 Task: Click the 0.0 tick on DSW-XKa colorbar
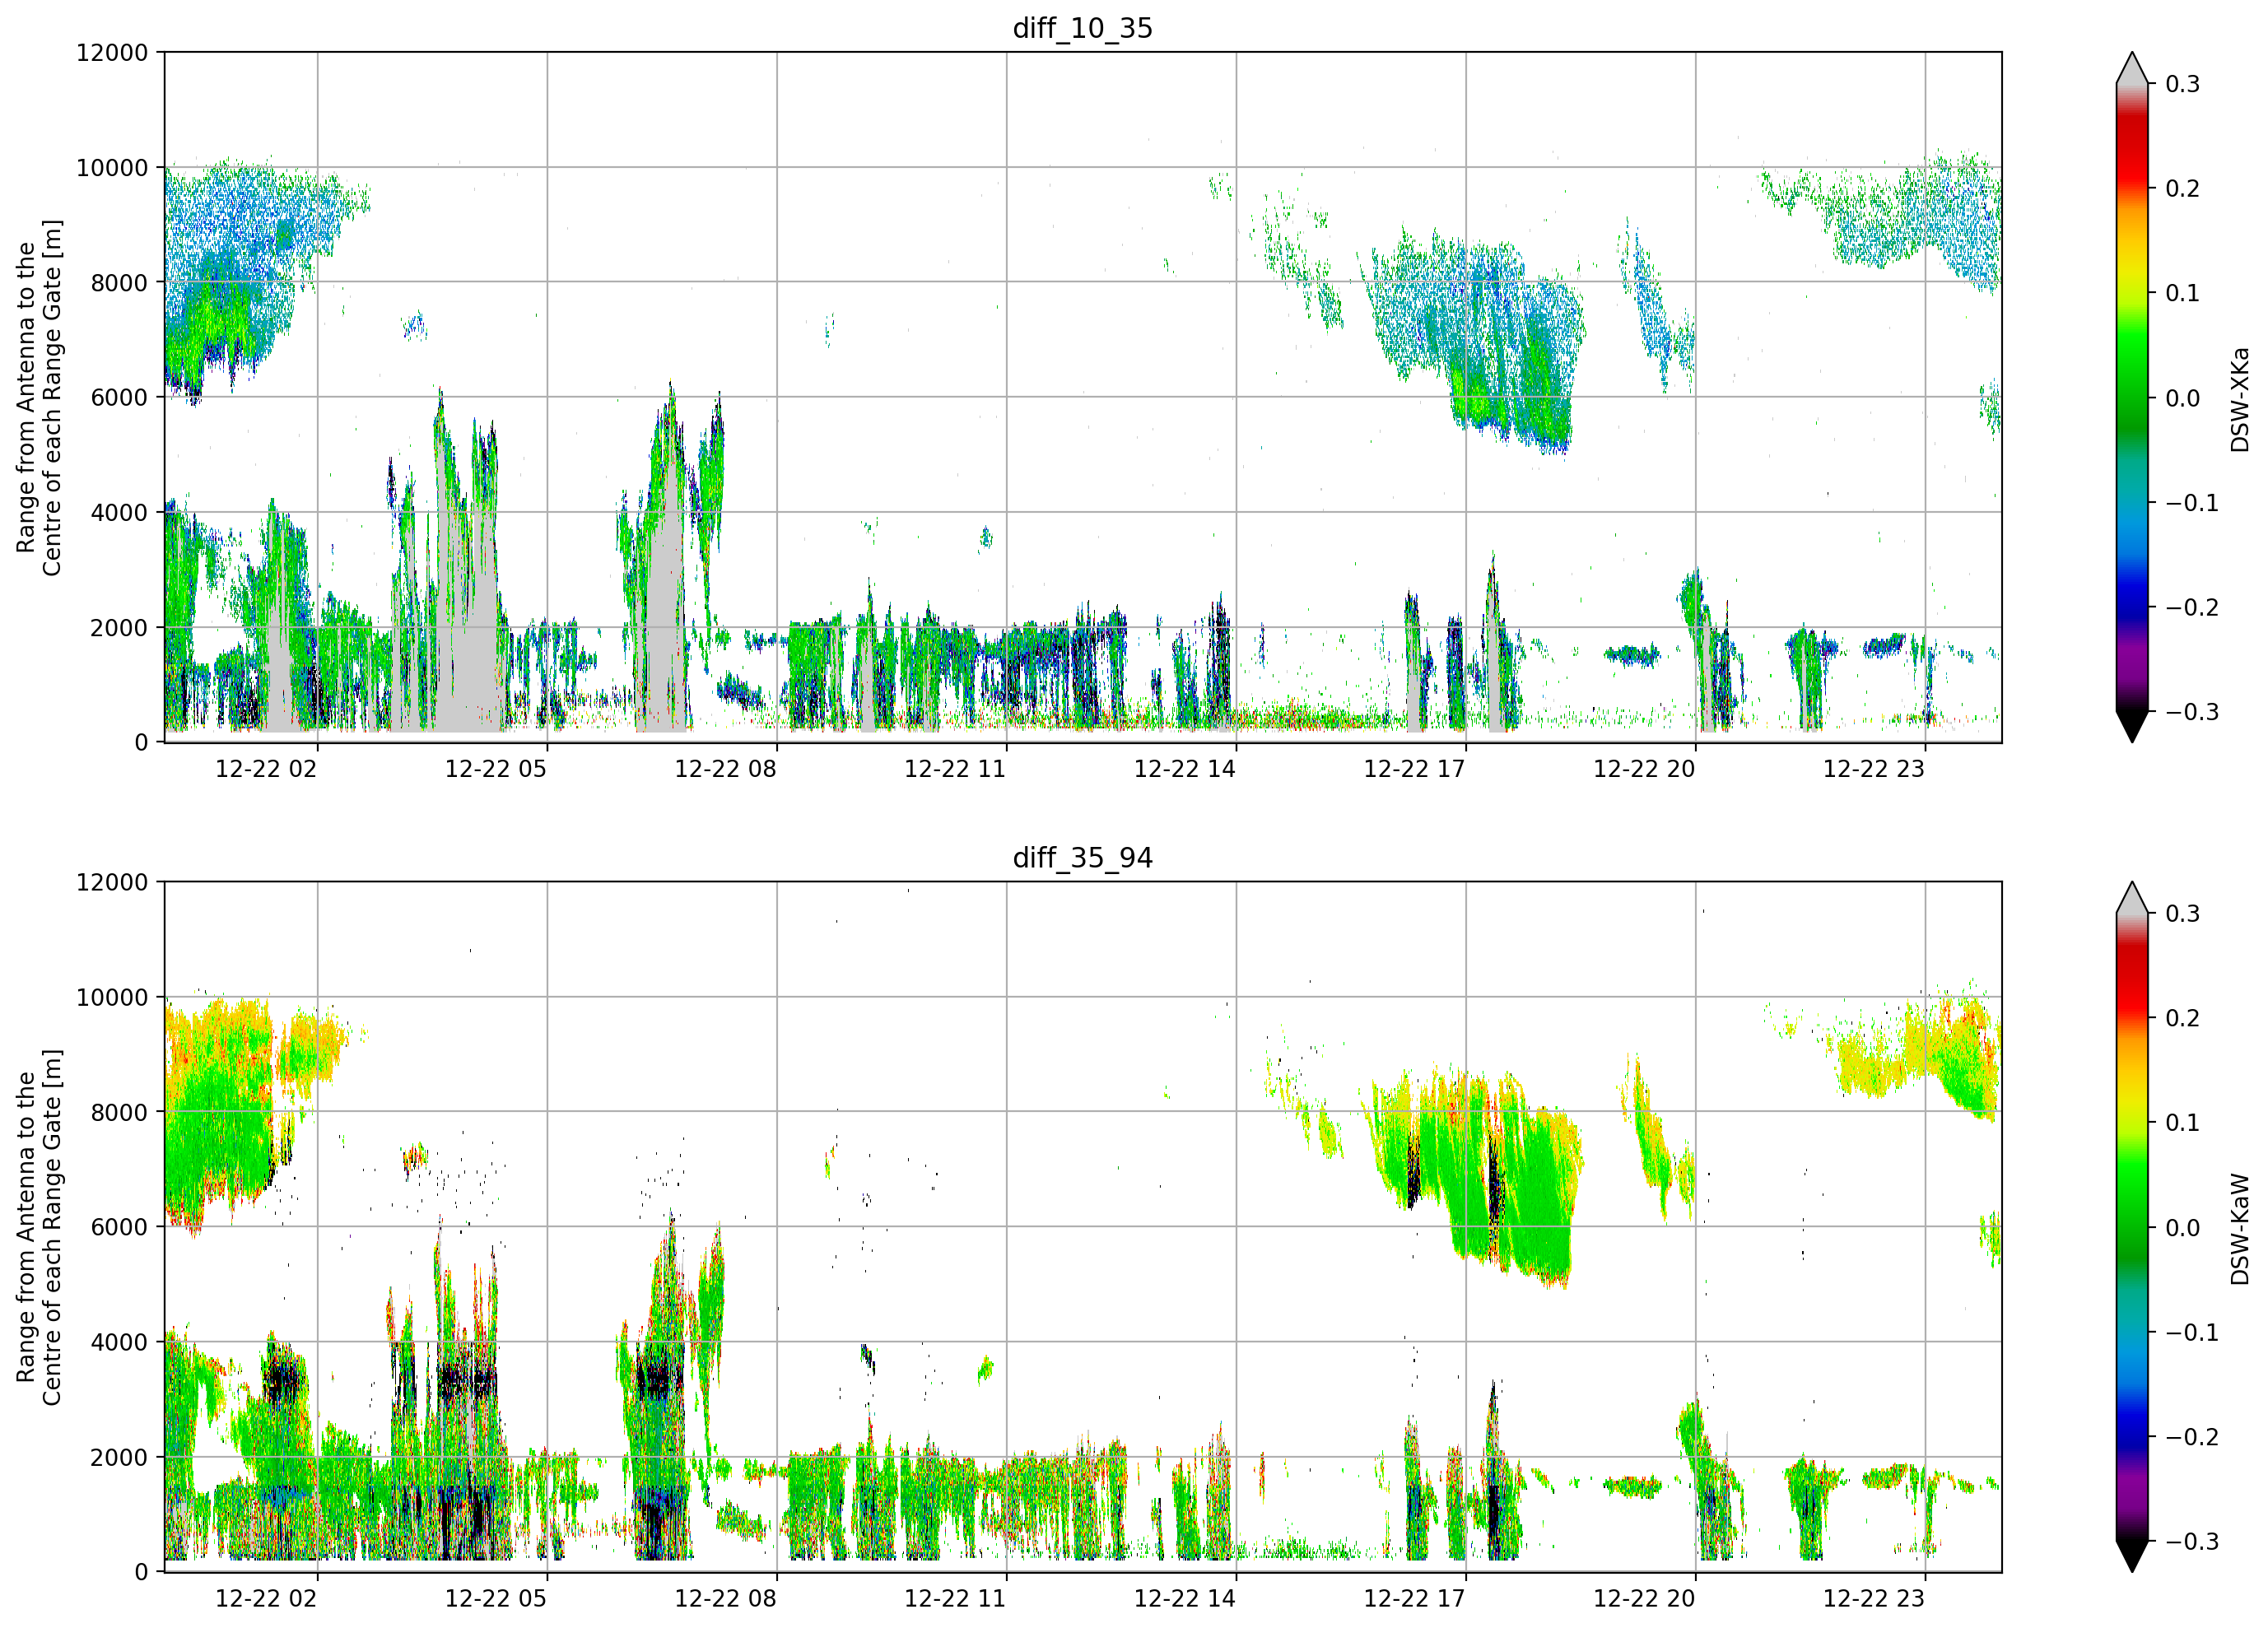[x=2183, y=398]
